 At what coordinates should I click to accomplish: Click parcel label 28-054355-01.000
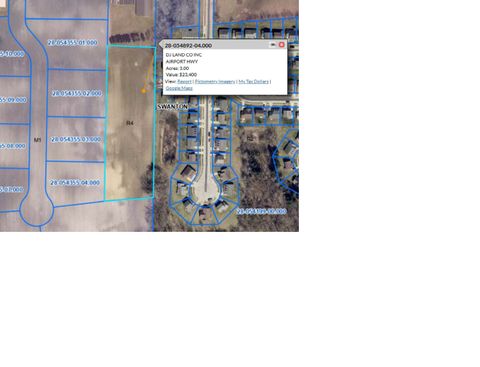point(72,43)
